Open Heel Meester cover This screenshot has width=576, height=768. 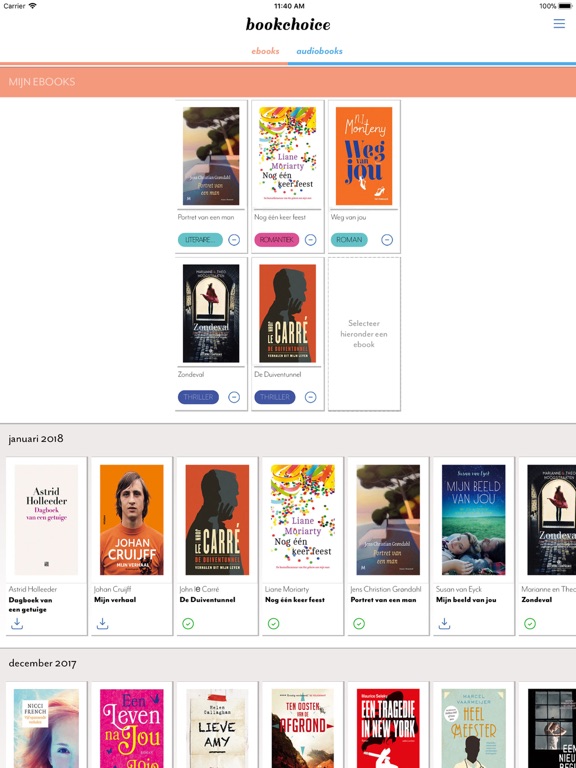(474, 729)
